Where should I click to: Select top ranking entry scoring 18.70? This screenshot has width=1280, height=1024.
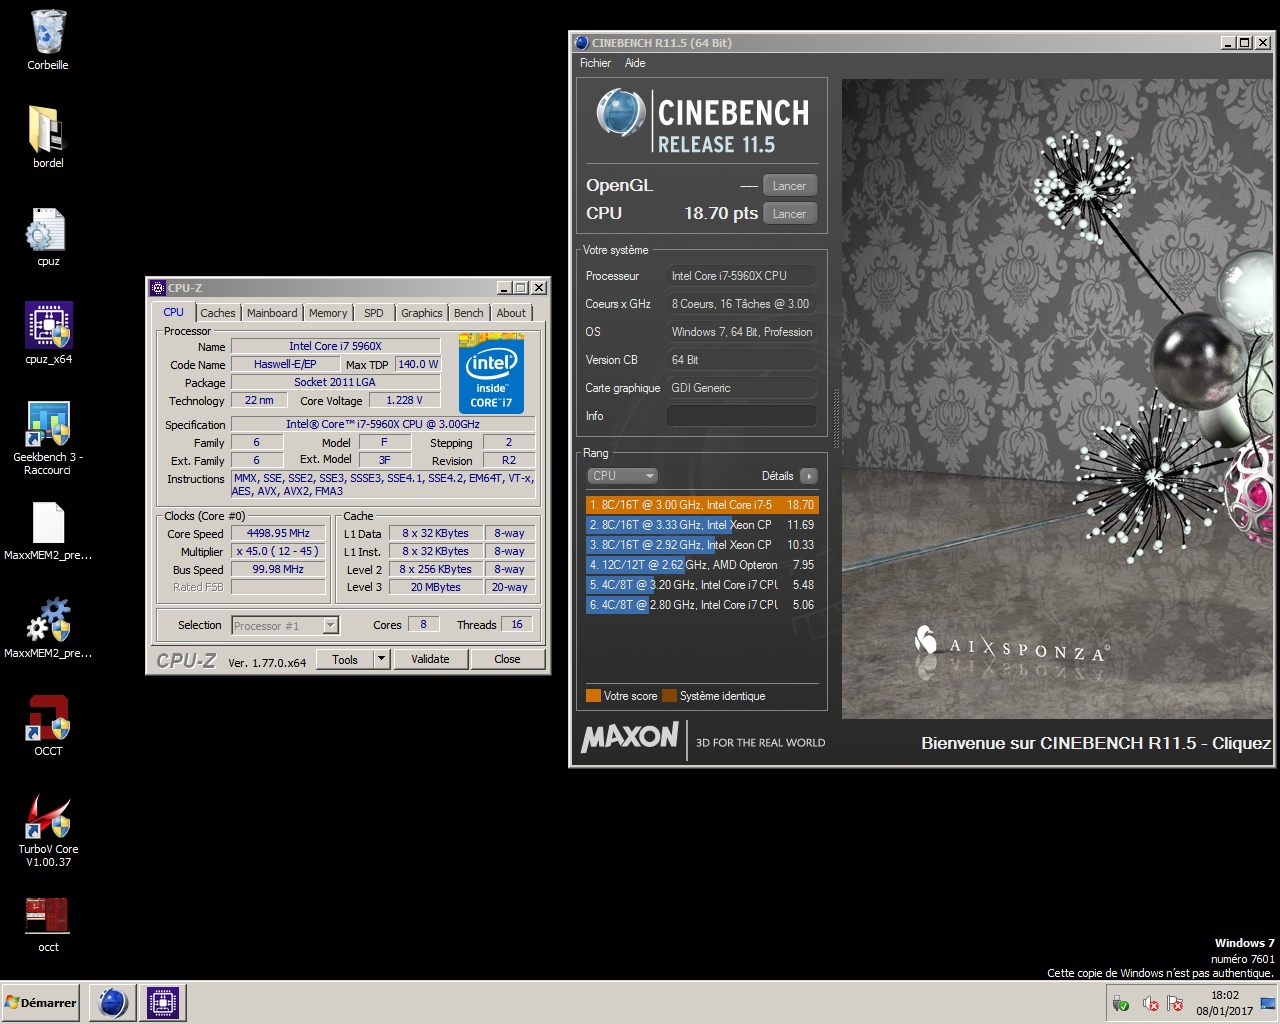[701, 505]
